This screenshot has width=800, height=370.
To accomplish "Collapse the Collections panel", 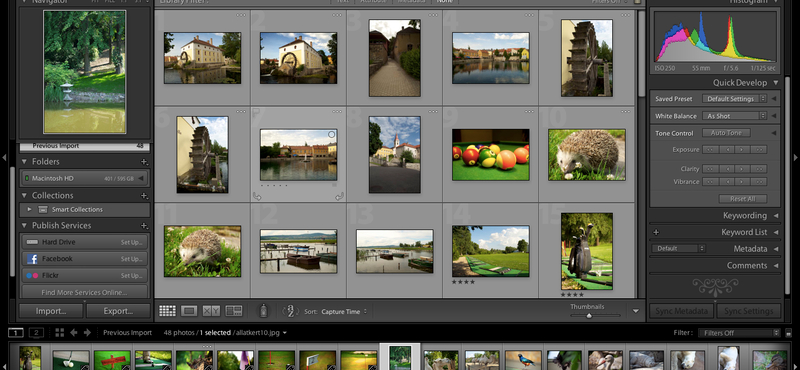I will click(24, 195).
